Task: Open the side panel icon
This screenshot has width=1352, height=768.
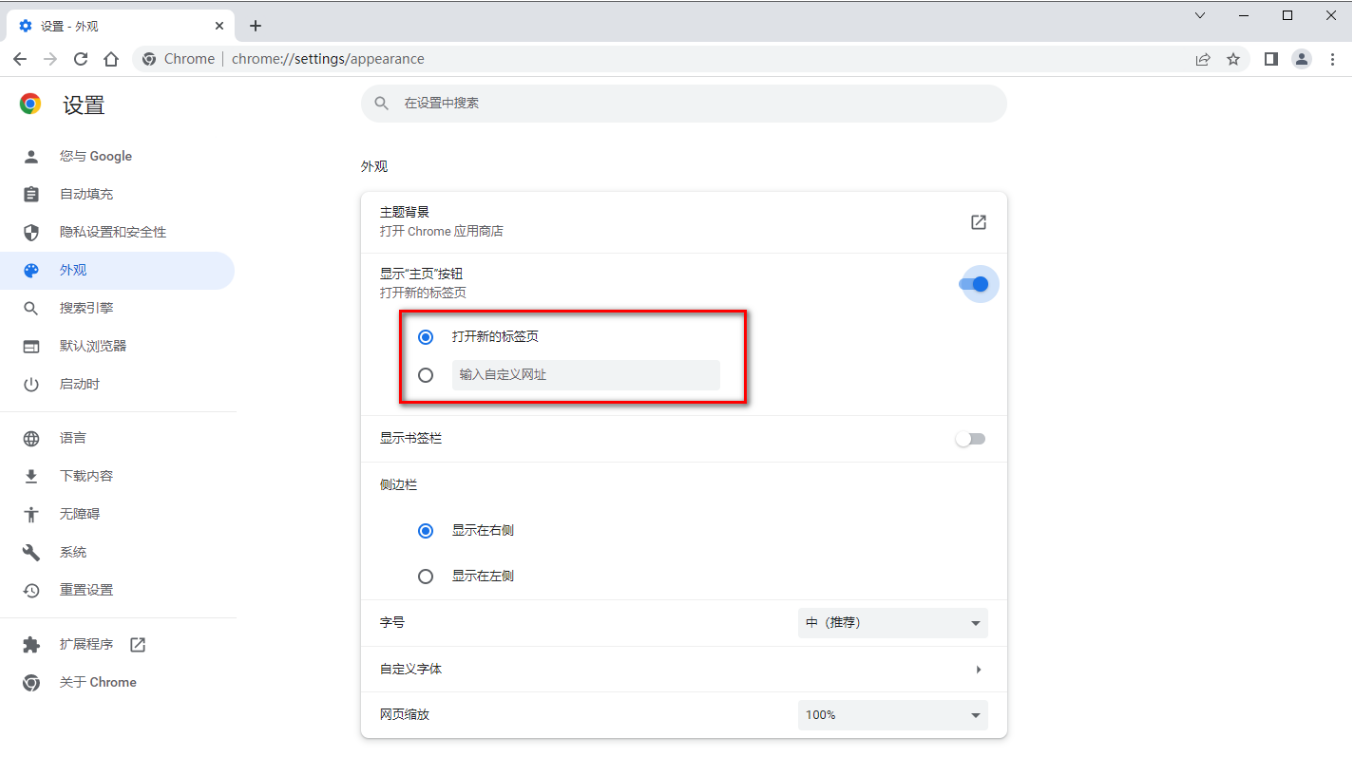Action: pyautogui.click(x=1271, y=59)
